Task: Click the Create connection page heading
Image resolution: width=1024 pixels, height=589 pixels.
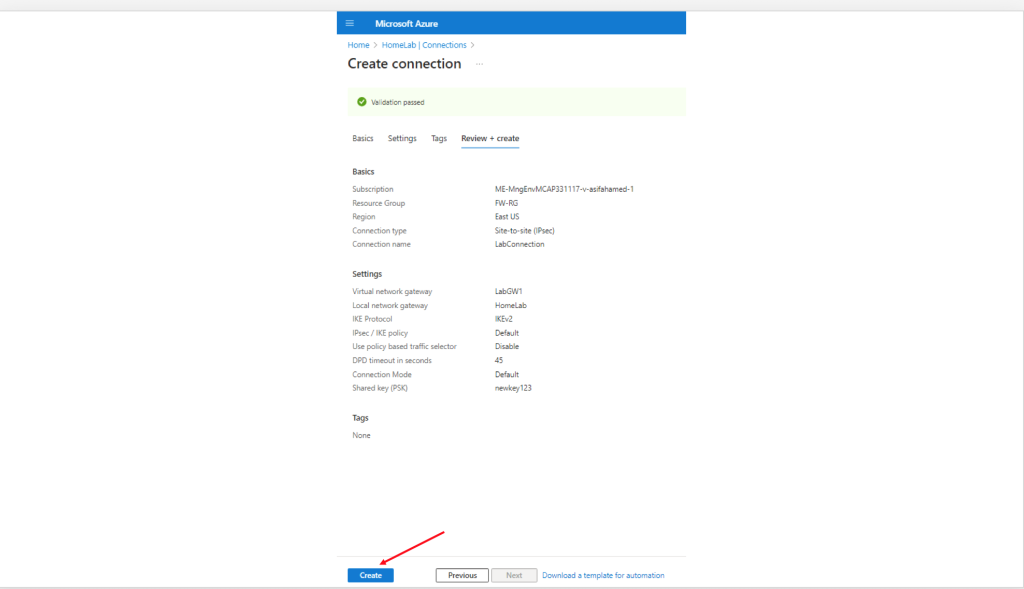Action: tap(404, 64)
